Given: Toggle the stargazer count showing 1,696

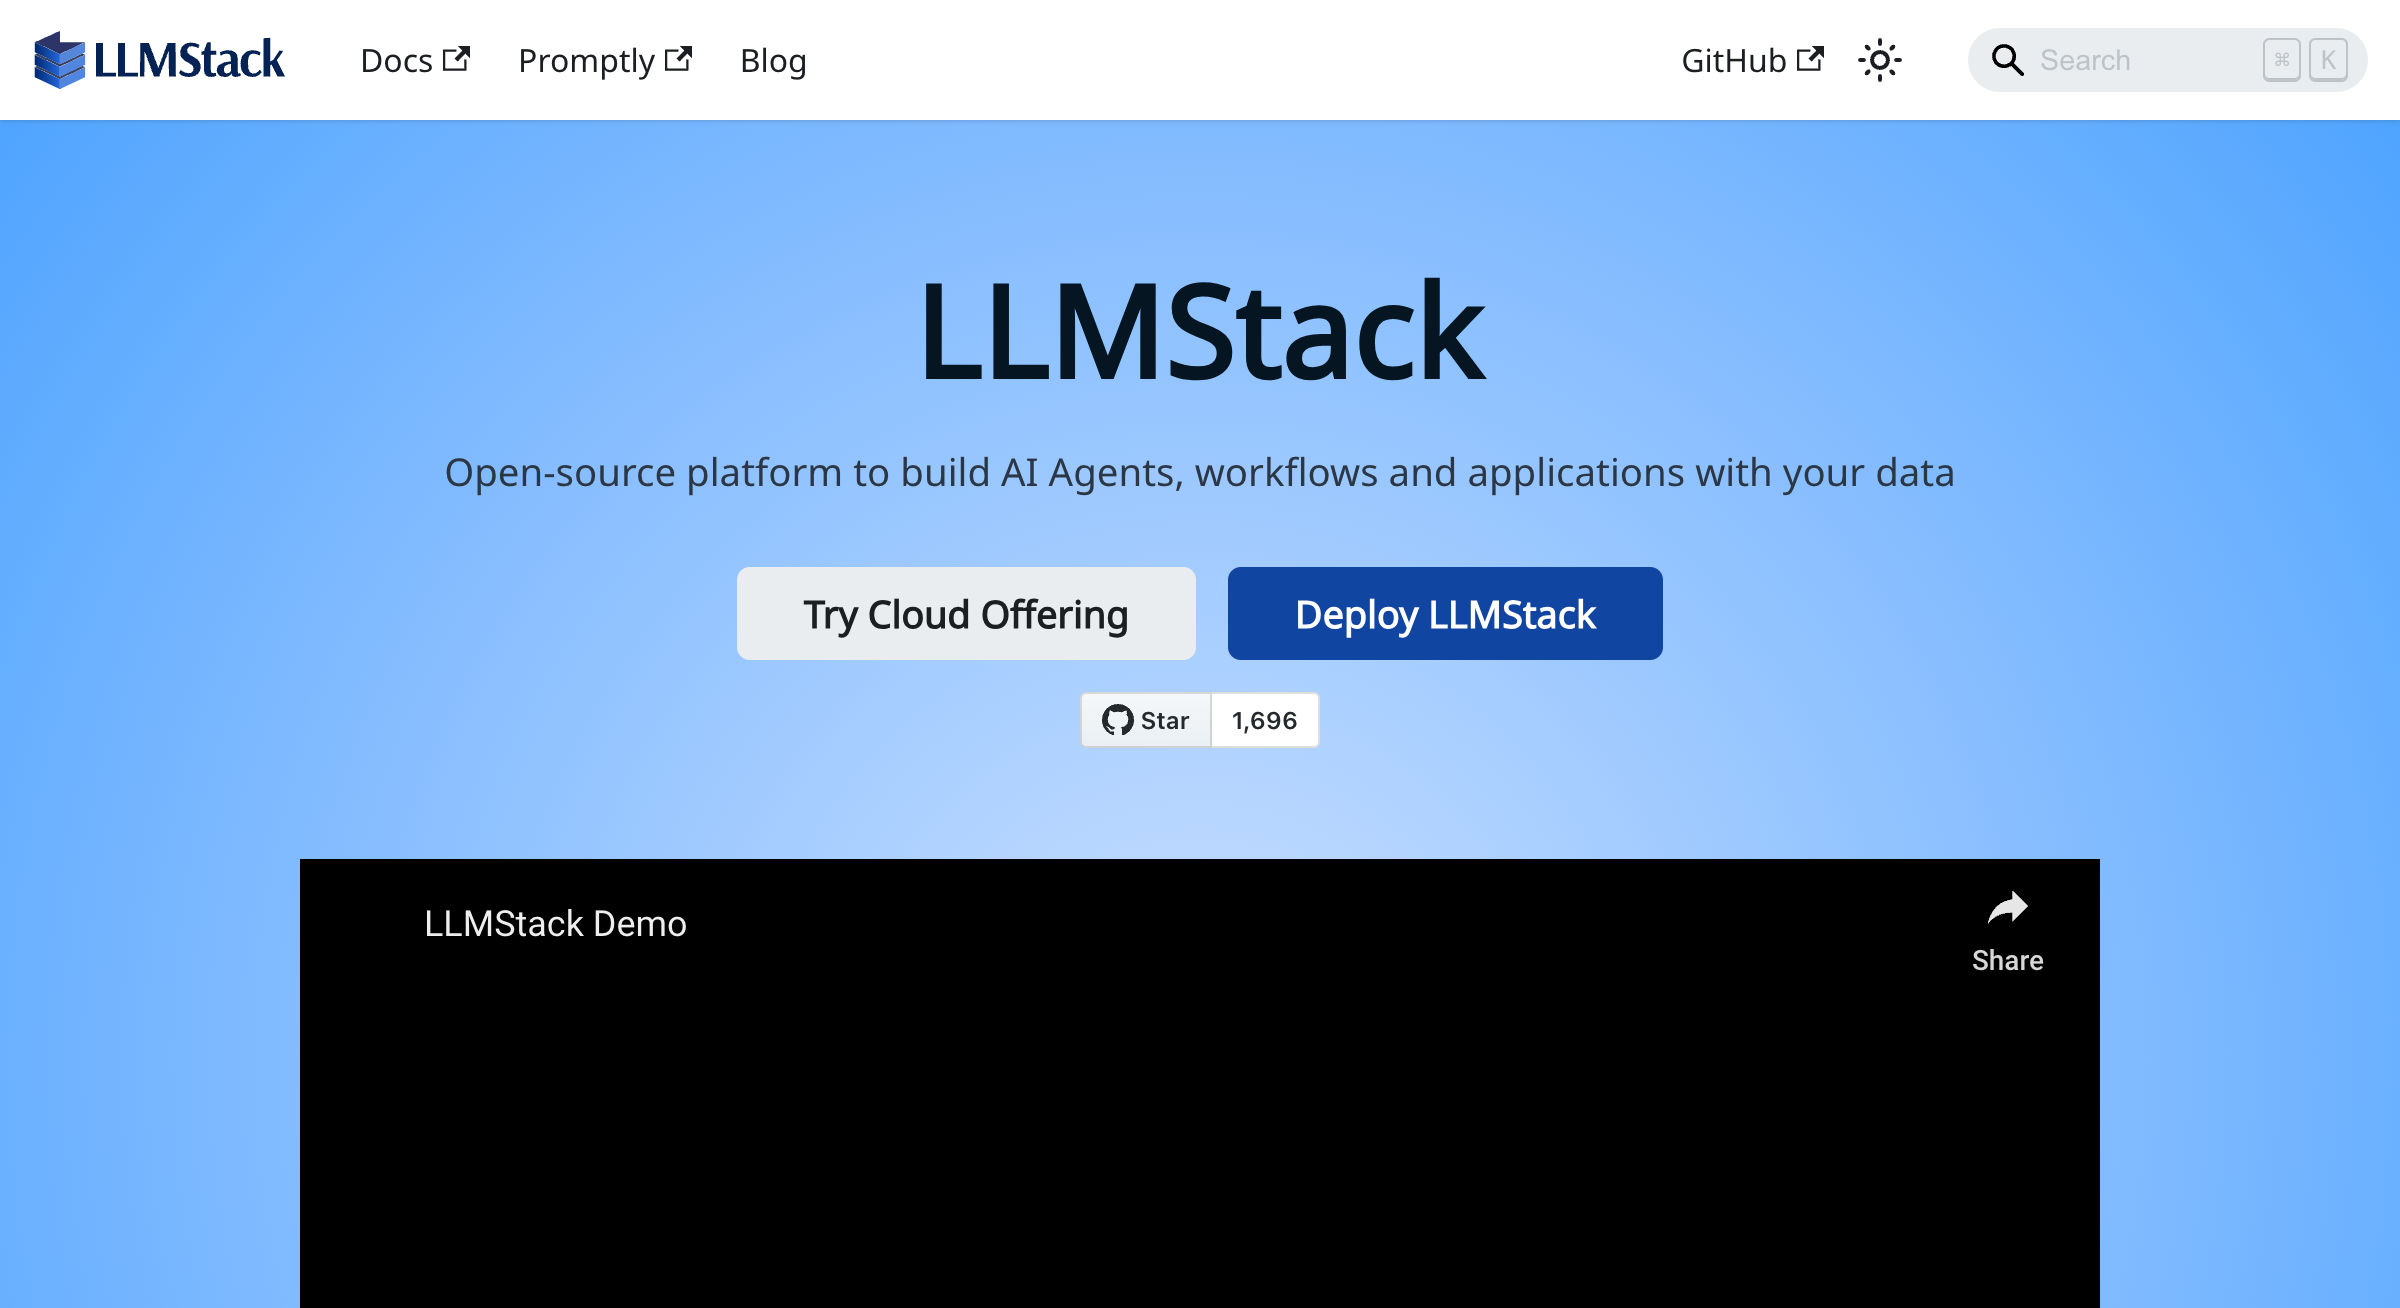Looking at the screenshot, I should (1264, 720).
